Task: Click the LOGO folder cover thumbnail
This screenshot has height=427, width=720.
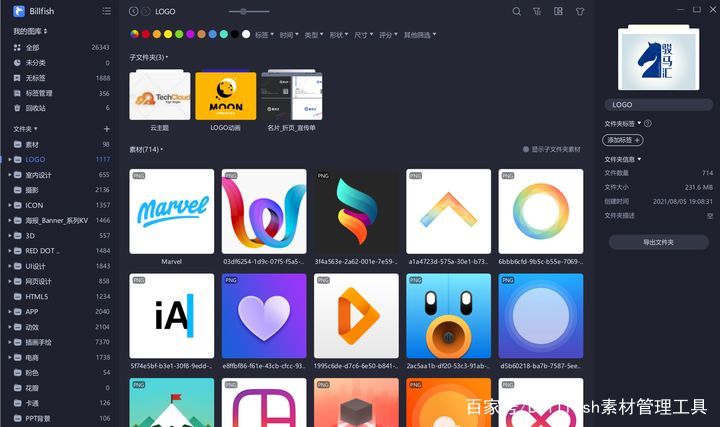Action: 658,58
